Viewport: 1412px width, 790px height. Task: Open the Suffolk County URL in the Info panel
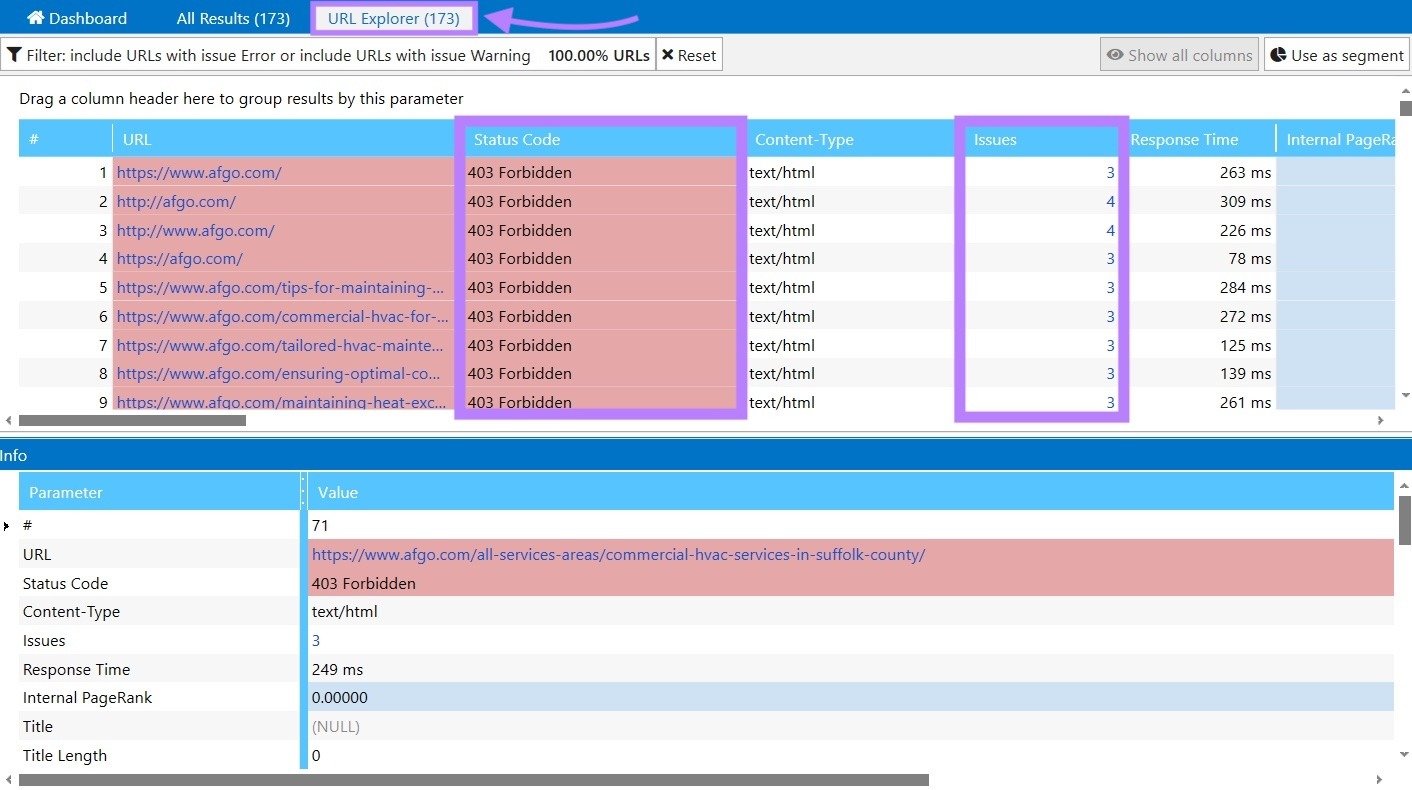[616, 554]
